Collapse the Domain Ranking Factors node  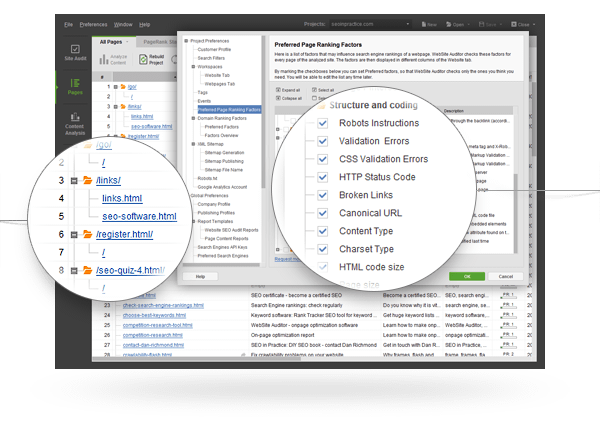click(x=193, y=118)
